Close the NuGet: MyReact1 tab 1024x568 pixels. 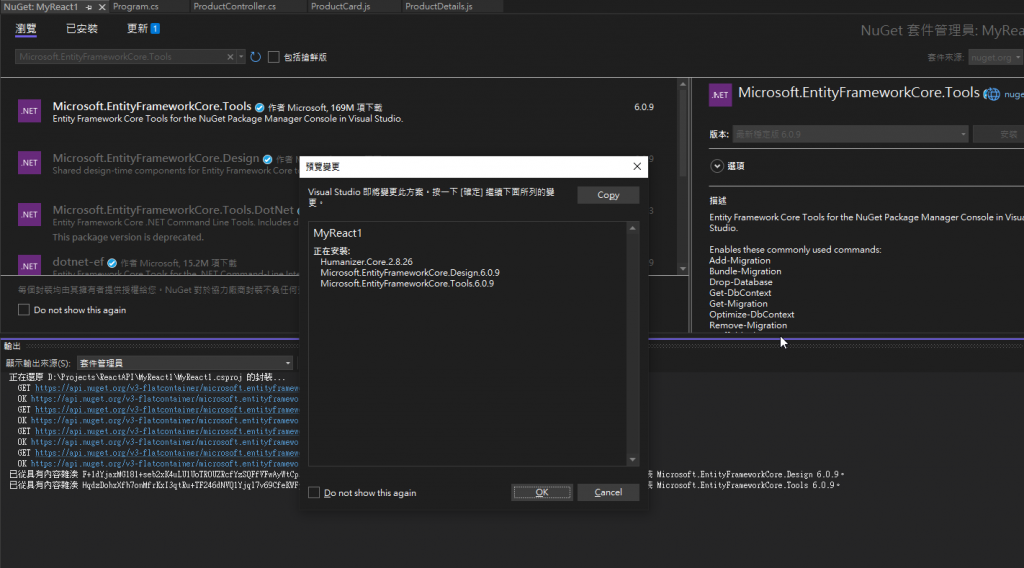[102, 7]
